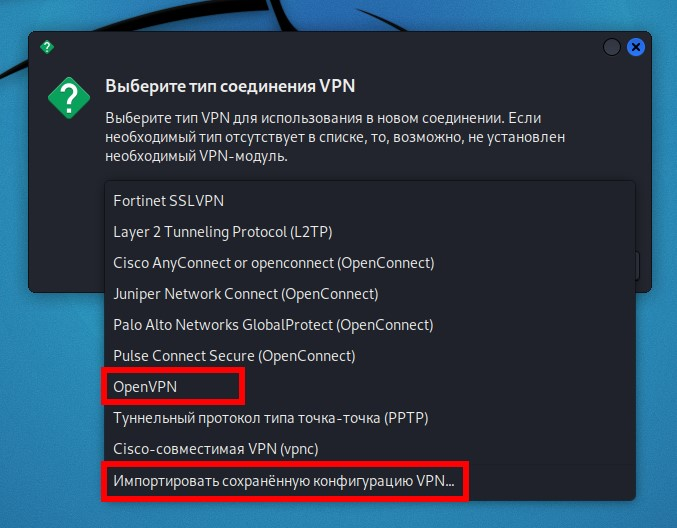
Task: Select the highlighted OpenVPN entry
Action: coord(370,387)
